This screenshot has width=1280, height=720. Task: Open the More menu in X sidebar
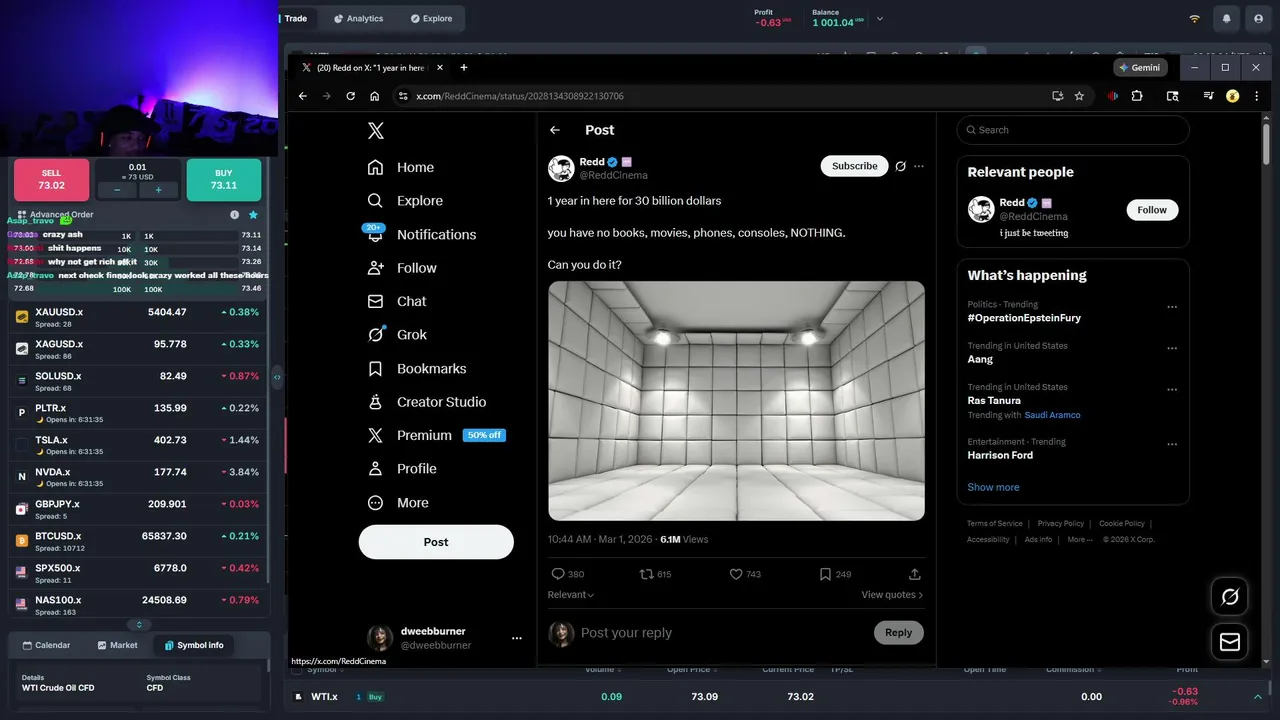pyautogui.click(x=398, y=503)
